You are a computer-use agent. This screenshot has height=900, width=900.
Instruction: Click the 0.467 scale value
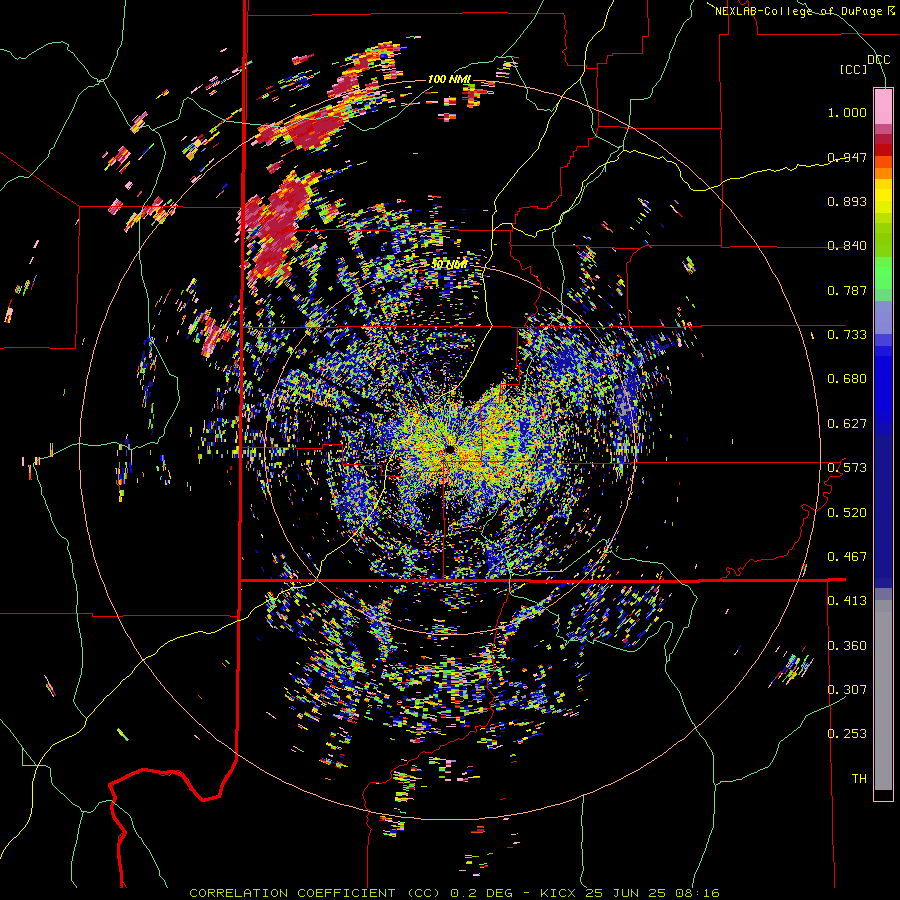click(847, 557)
